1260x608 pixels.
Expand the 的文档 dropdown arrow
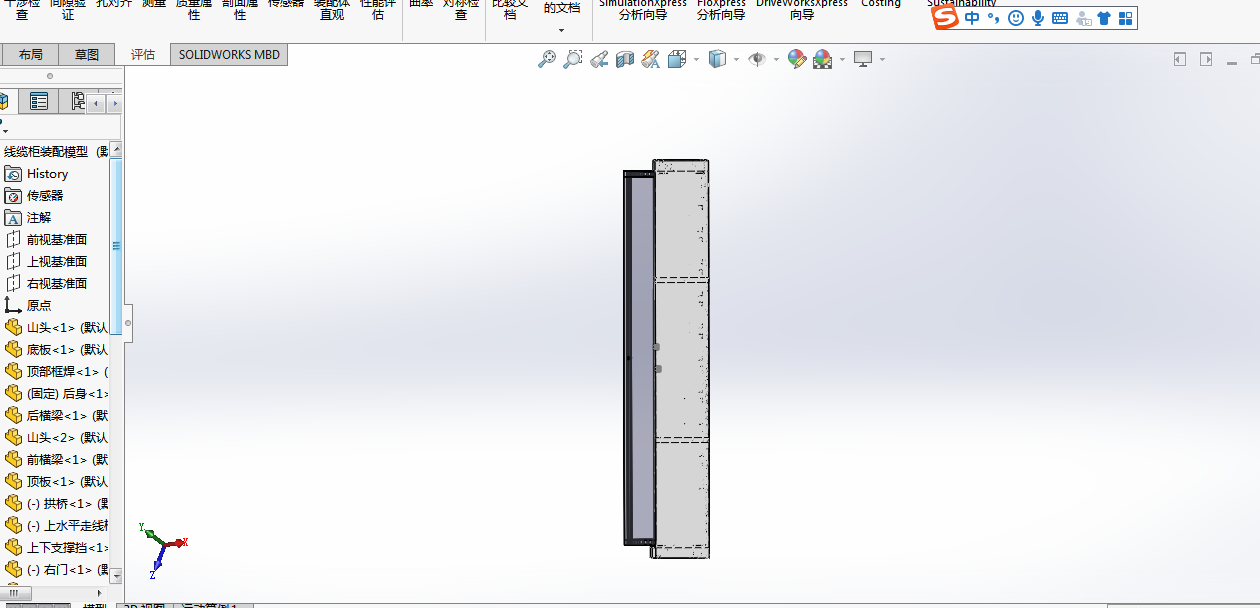(x=561, y=31)
